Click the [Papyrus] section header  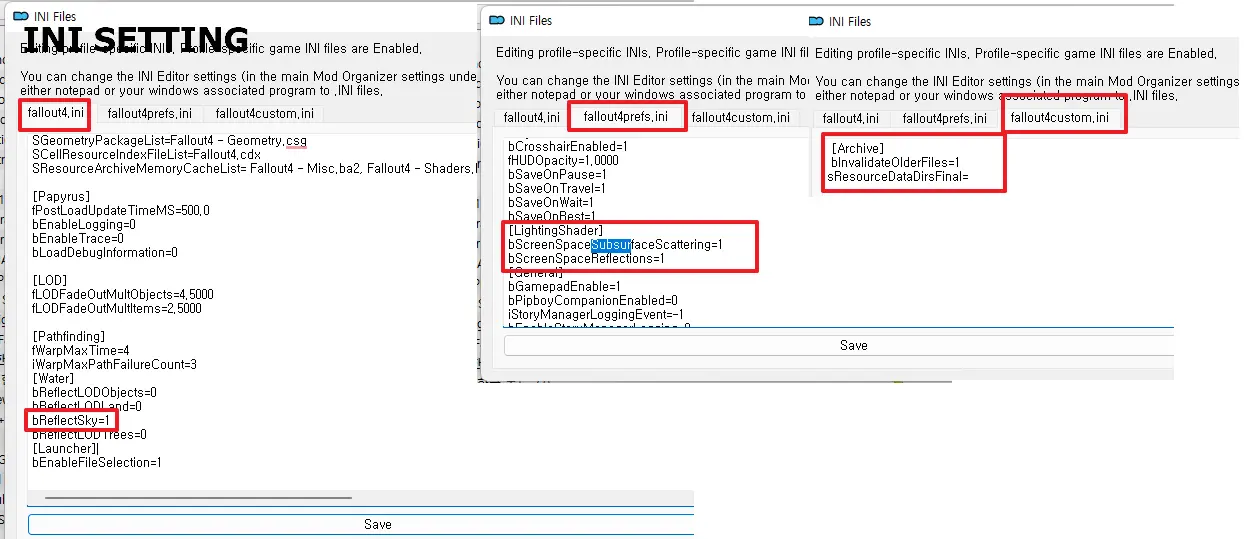click(x=61, y=197)
